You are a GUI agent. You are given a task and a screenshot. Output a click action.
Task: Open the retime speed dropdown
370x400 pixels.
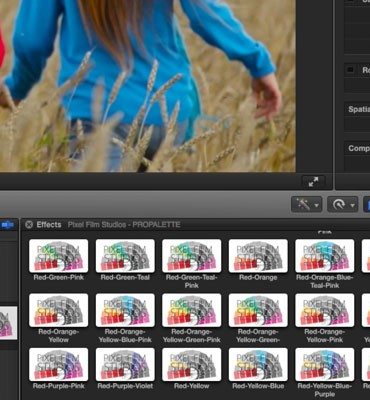coord(343,204)
